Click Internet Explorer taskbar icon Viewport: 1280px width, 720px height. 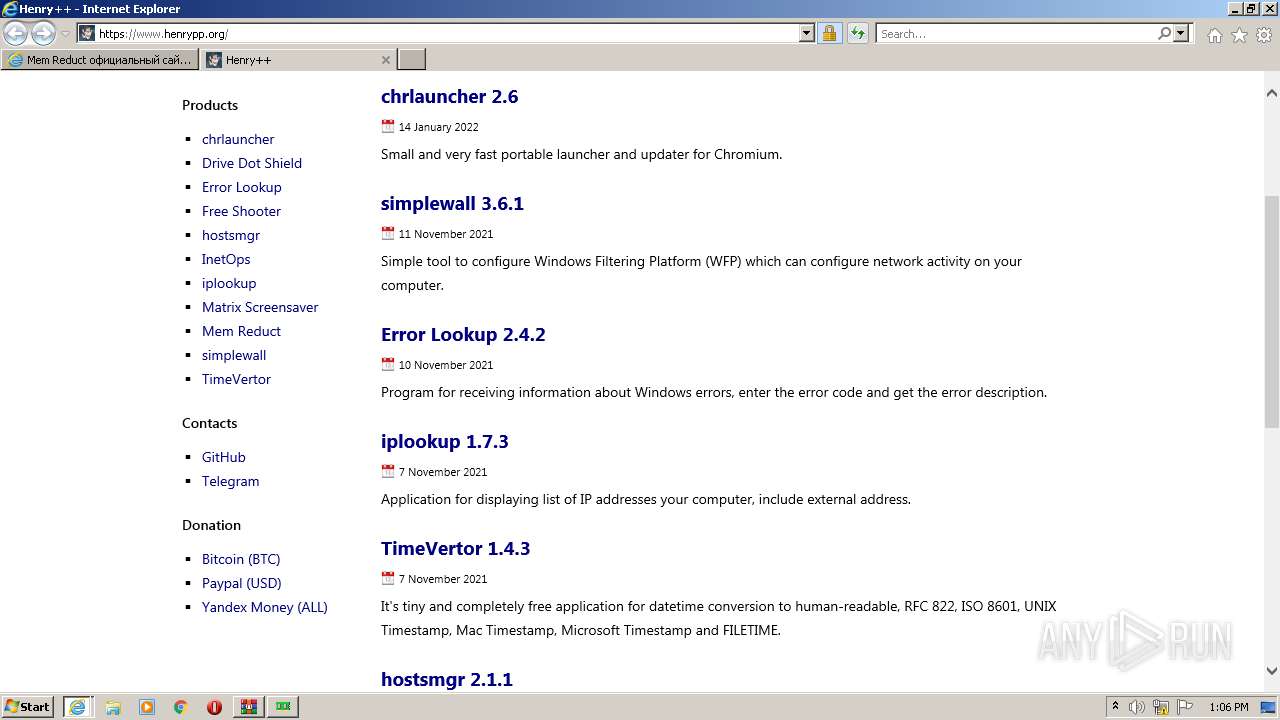78,707
